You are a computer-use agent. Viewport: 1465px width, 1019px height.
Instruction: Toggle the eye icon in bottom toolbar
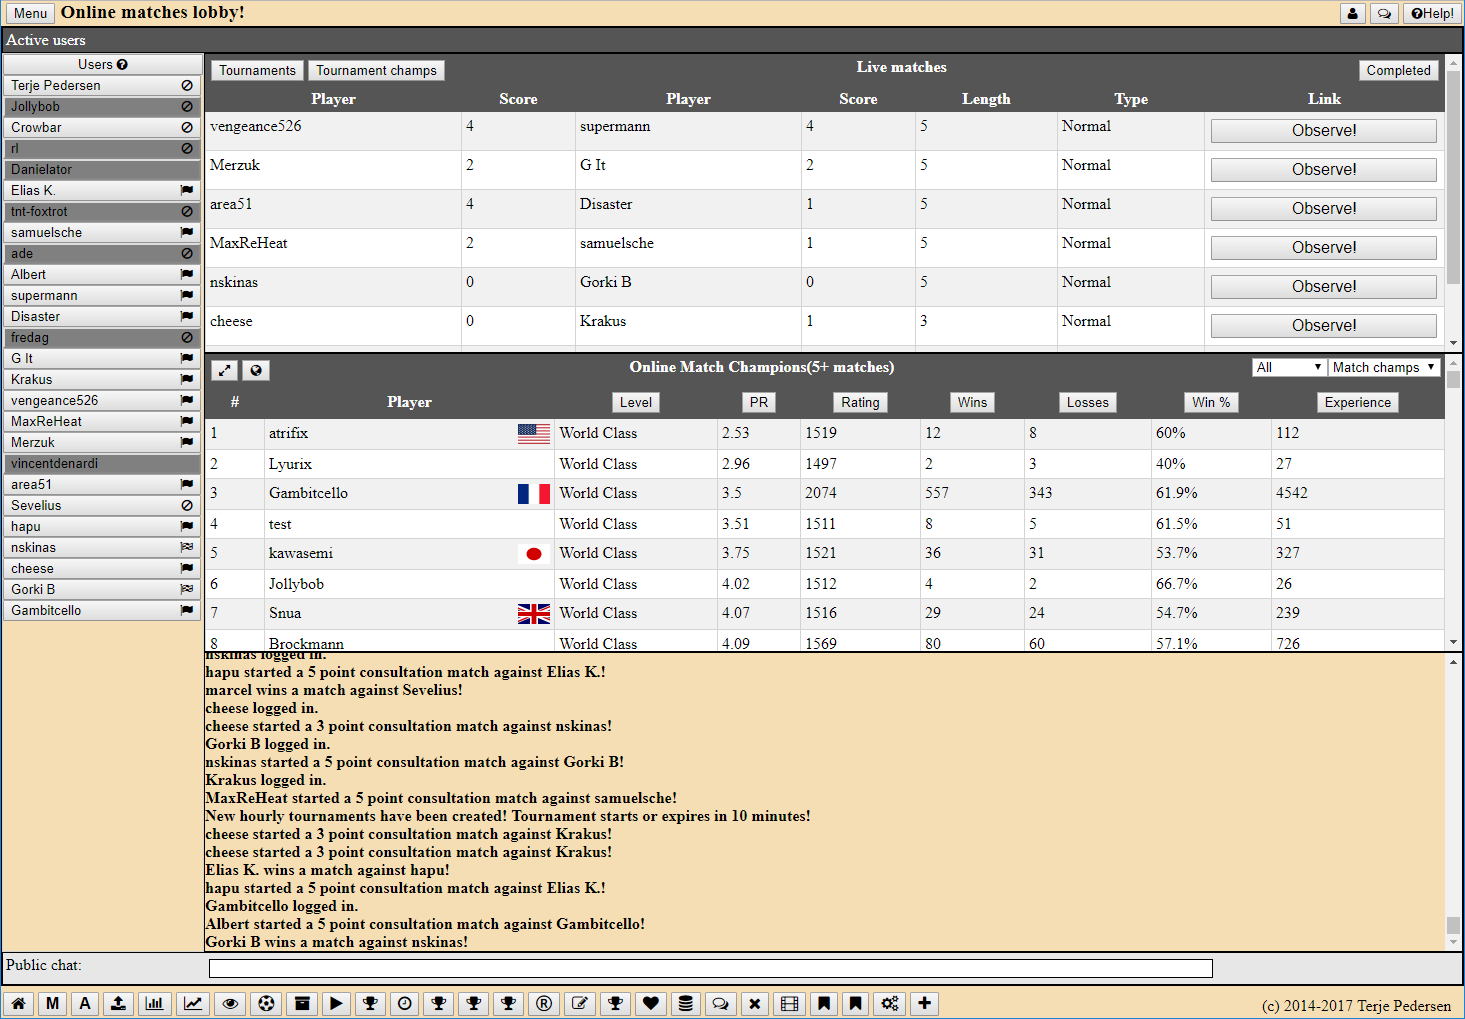[x=230, y=1004]
